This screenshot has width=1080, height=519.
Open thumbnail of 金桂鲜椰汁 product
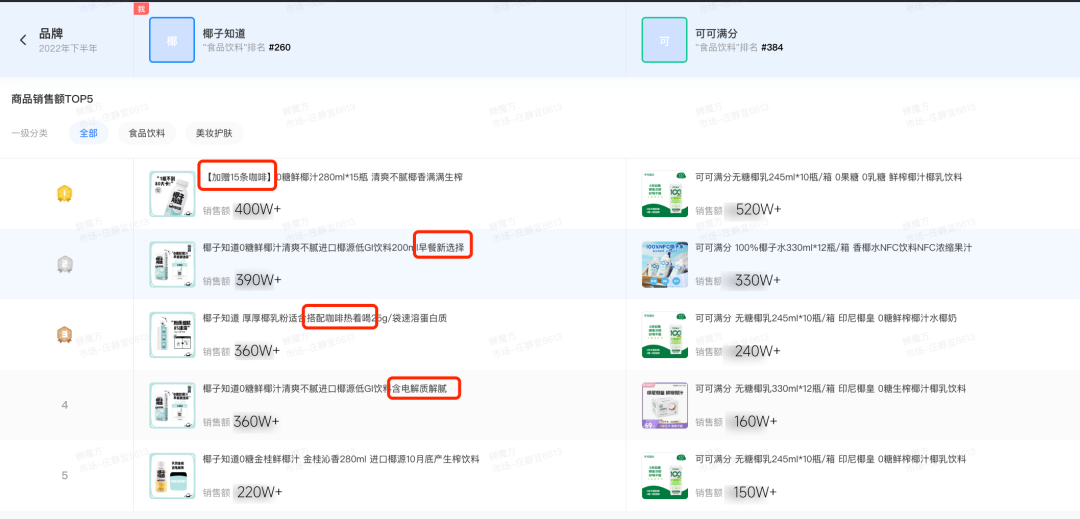[x=172, y=476]
